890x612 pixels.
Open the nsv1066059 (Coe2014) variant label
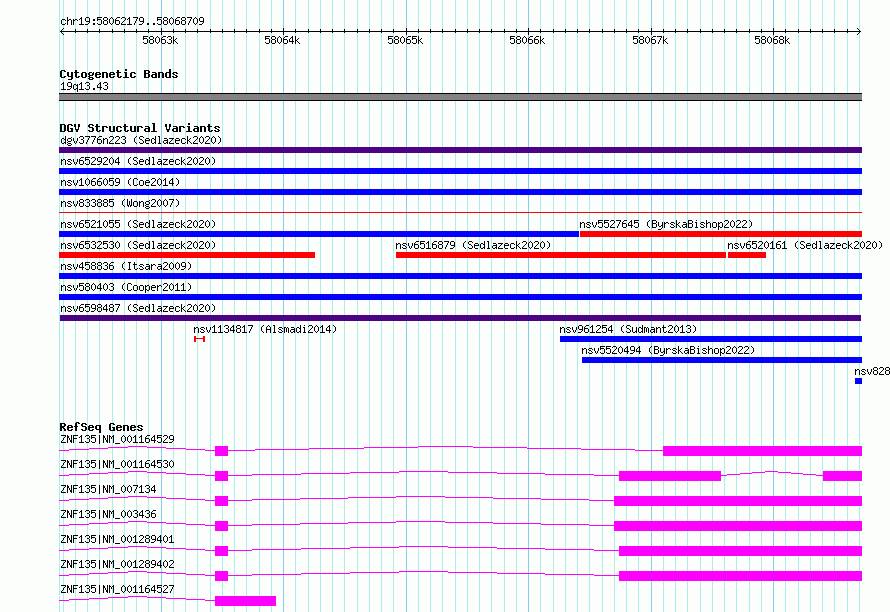[x=120, y=182]
